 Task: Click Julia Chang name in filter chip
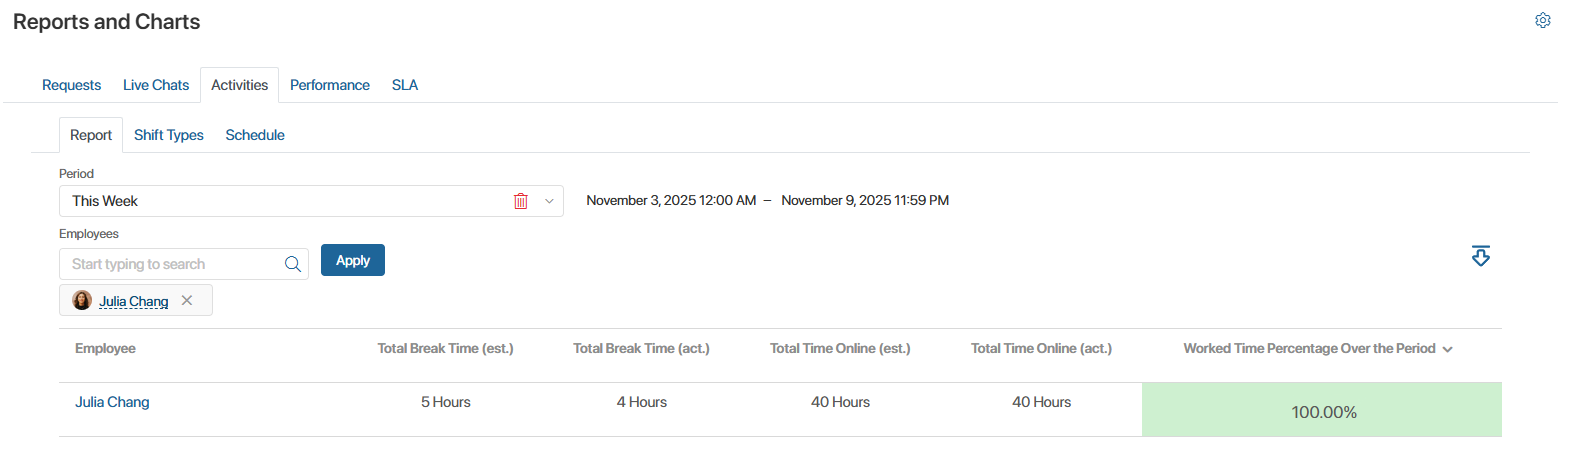[133, 301]
